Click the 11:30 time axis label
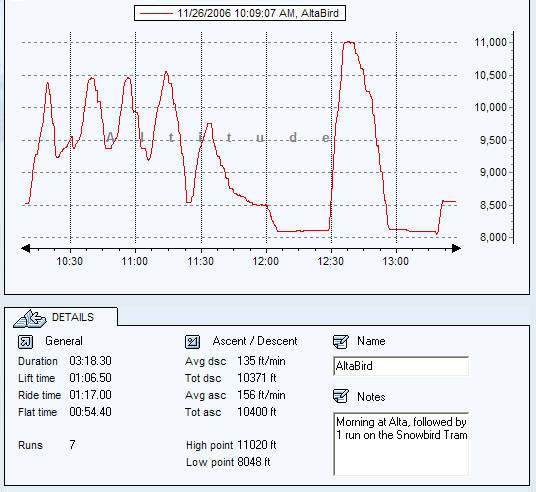 click(200, 262)
